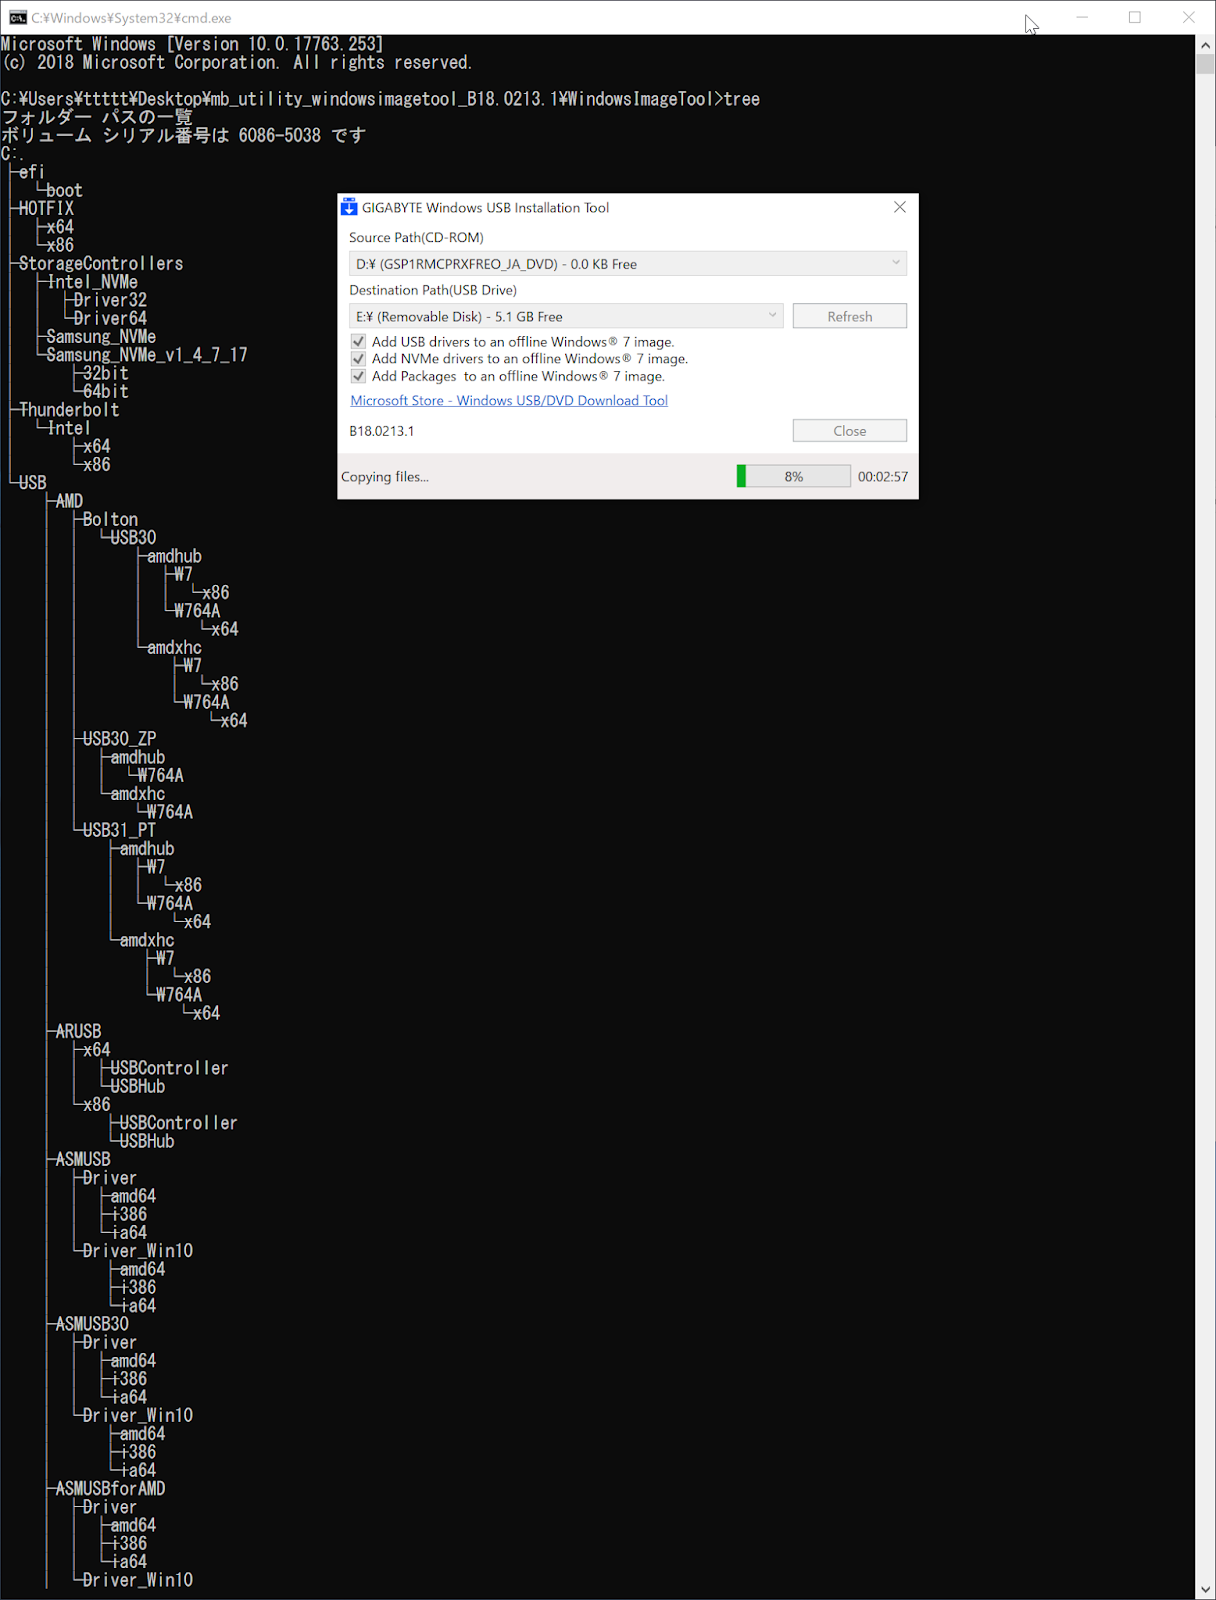This screenshot has width=1216, height=1600.
Task: Click 'ARUSB' in the tree output
Action: click(x=78, y=1031)
